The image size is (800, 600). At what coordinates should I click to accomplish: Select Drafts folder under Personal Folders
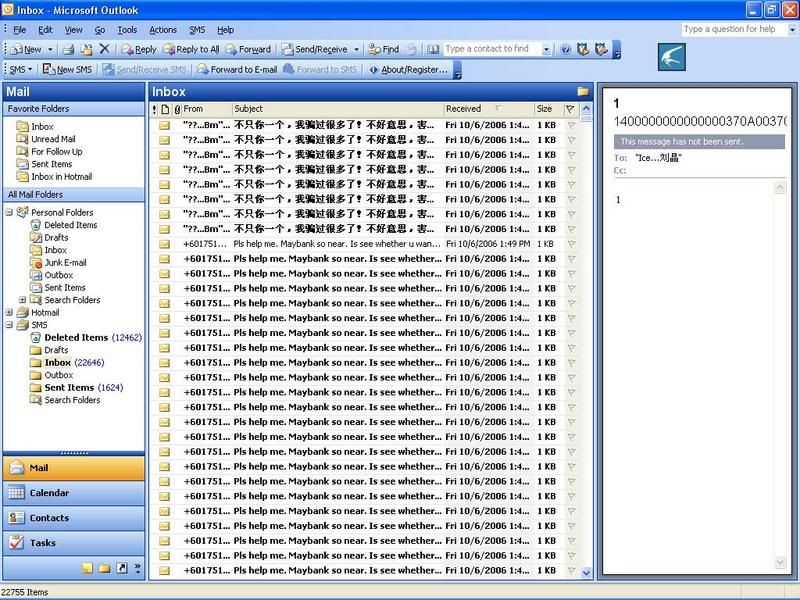point(56,237)
